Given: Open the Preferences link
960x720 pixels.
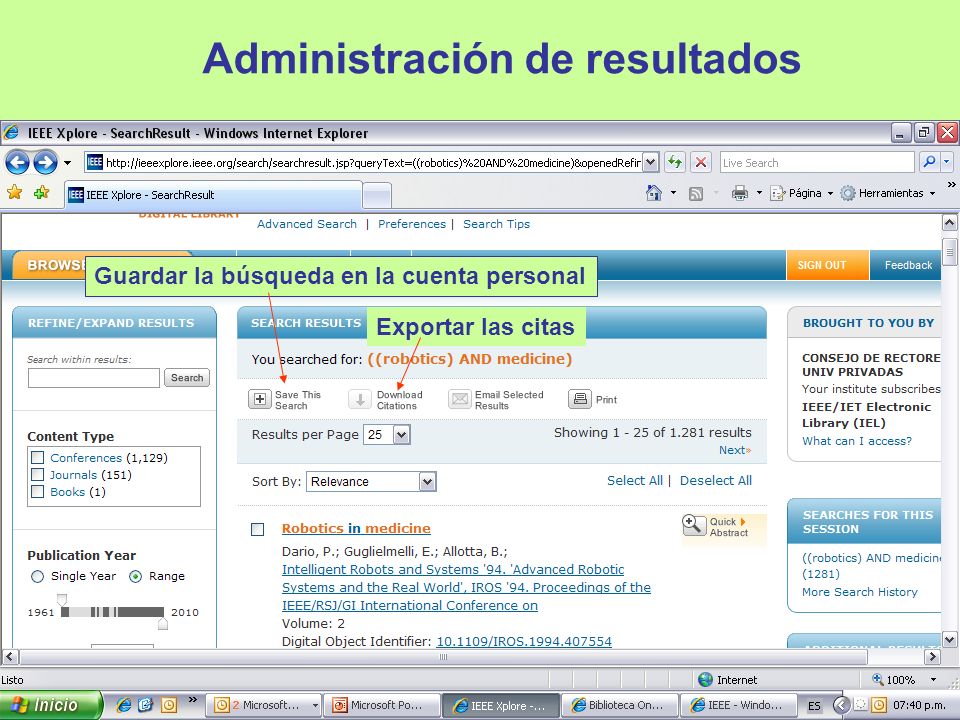Looking at the screenshot, I should [x=412, y=224].
